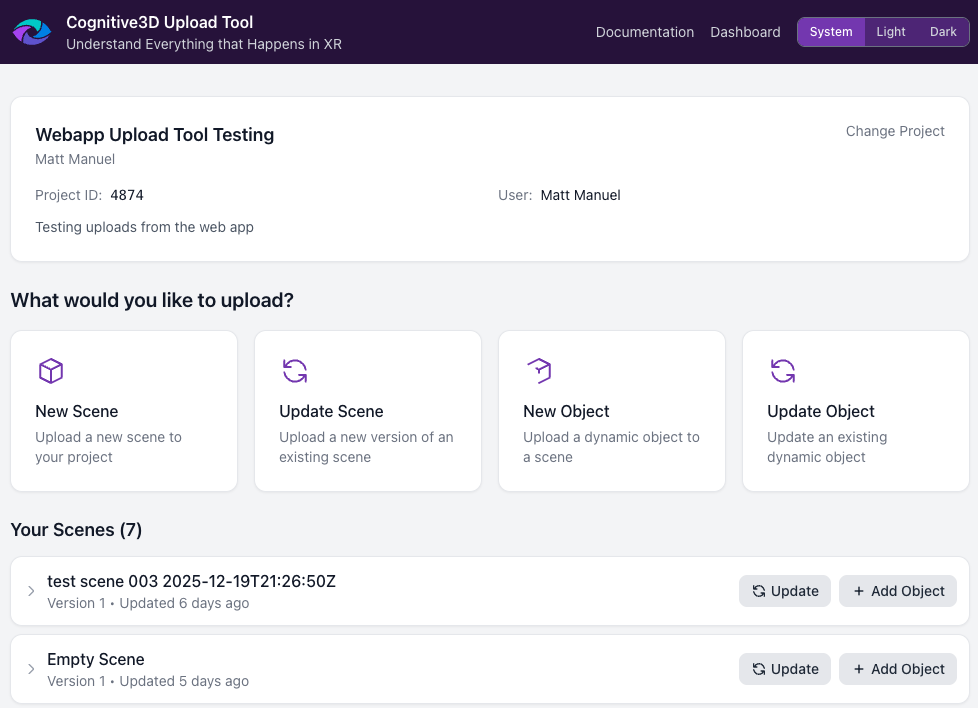Viewport: 978px width, 708px height.
Task: Open the Documentation page
Action: tap(644, 32)
